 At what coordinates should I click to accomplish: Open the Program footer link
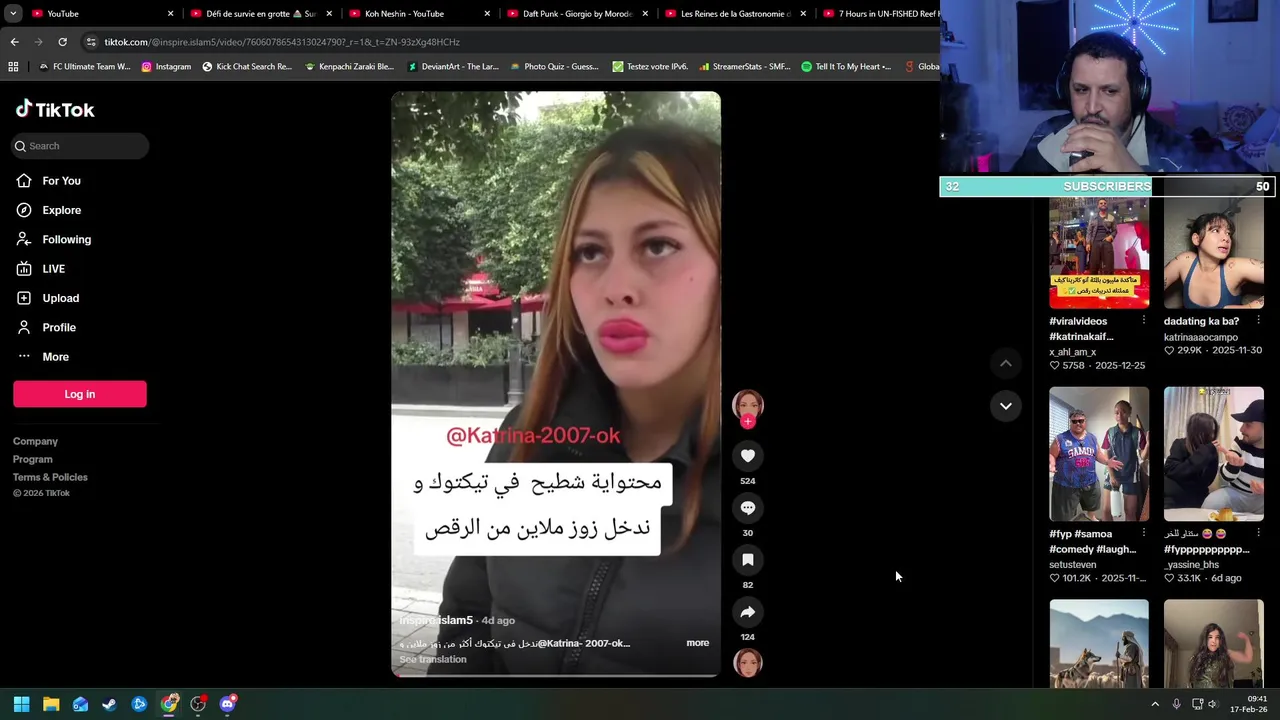(32, 459)
